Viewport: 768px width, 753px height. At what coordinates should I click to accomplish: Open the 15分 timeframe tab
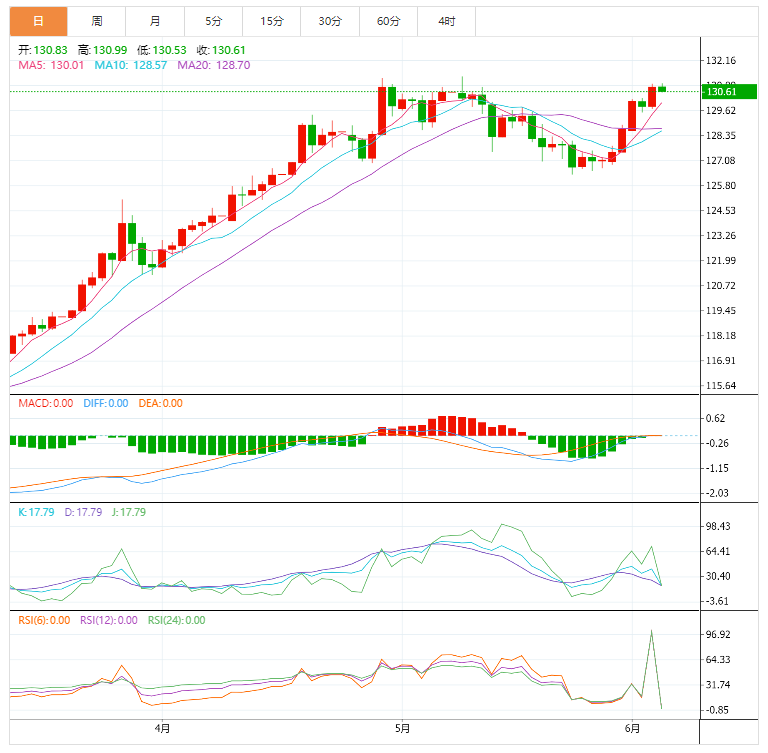click(271, 21)
